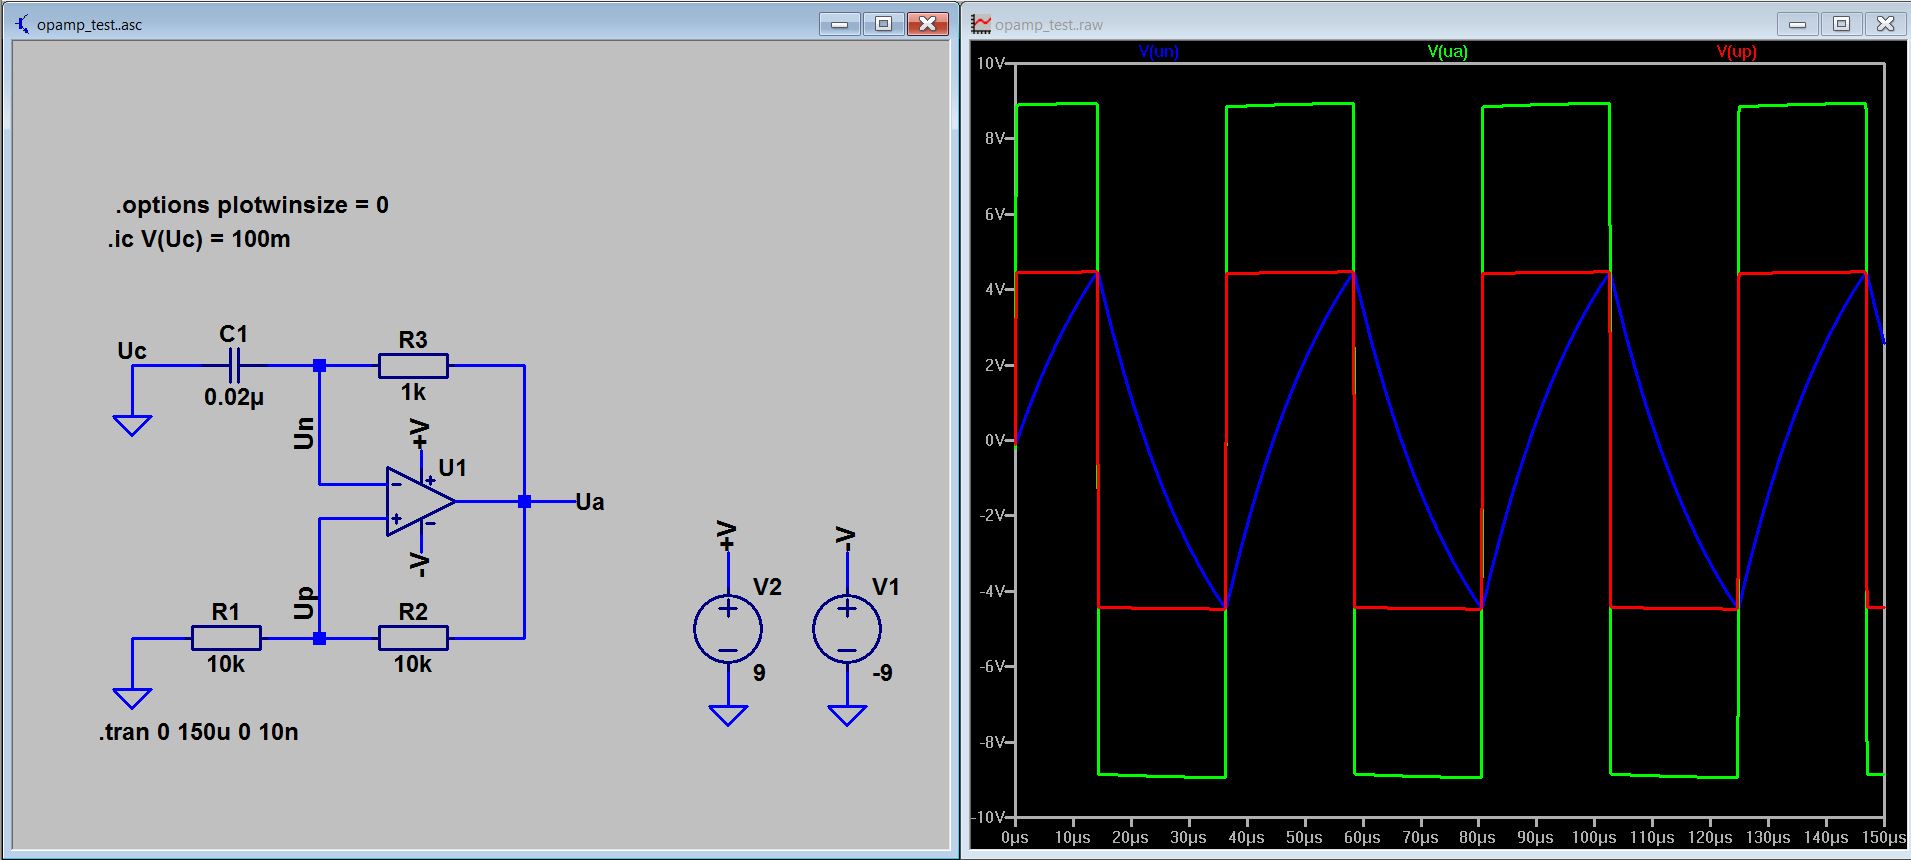Viewport: 1911px width, 860px height.
Task: Select voltage source V2 symbol
Action: (x=728, y=629)
